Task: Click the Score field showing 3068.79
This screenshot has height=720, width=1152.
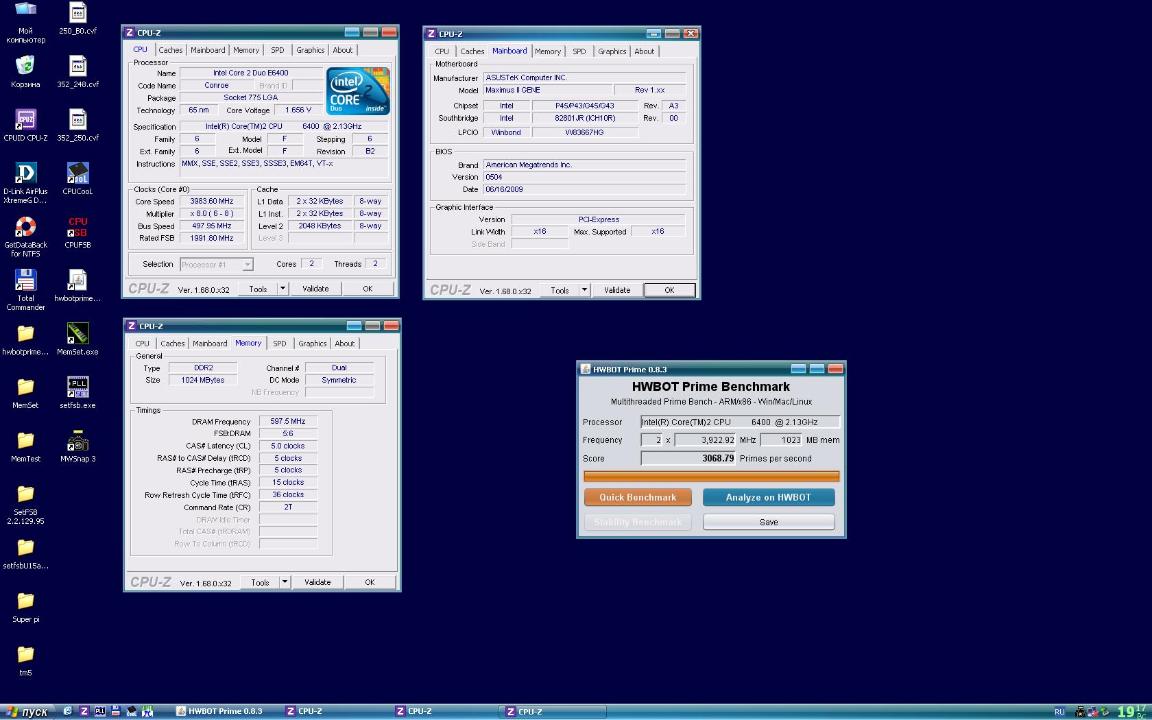Action: point(688,458)
